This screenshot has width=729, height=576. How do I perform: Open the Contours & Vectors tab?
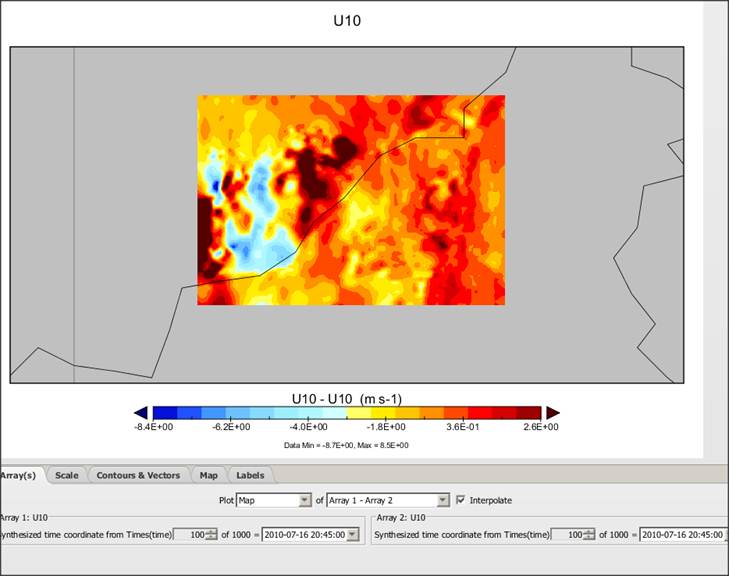point(138,475)
